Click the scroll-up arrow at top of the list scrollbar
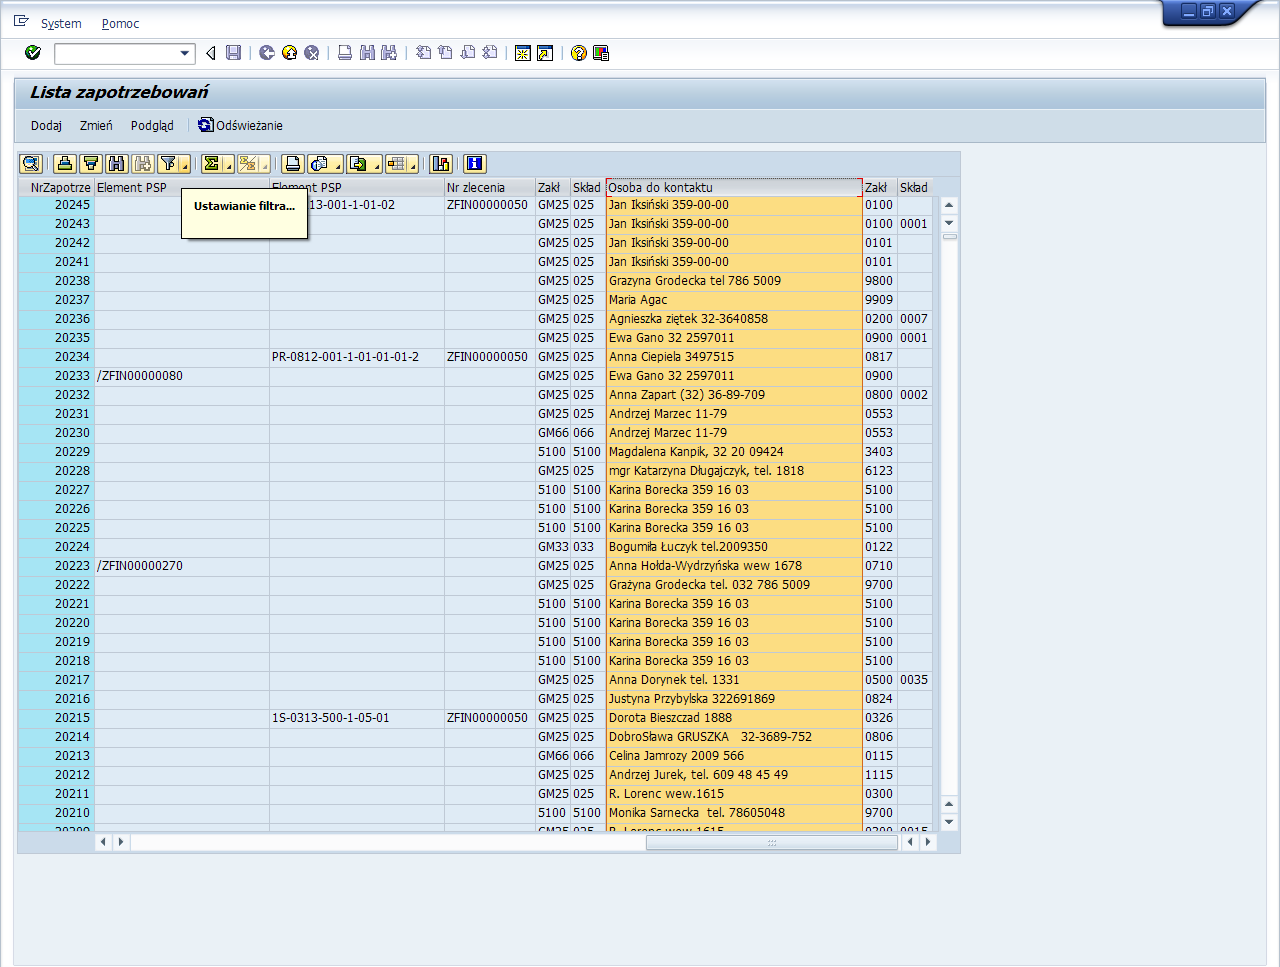Viewport: 1280px width, 967px height. 949,205
